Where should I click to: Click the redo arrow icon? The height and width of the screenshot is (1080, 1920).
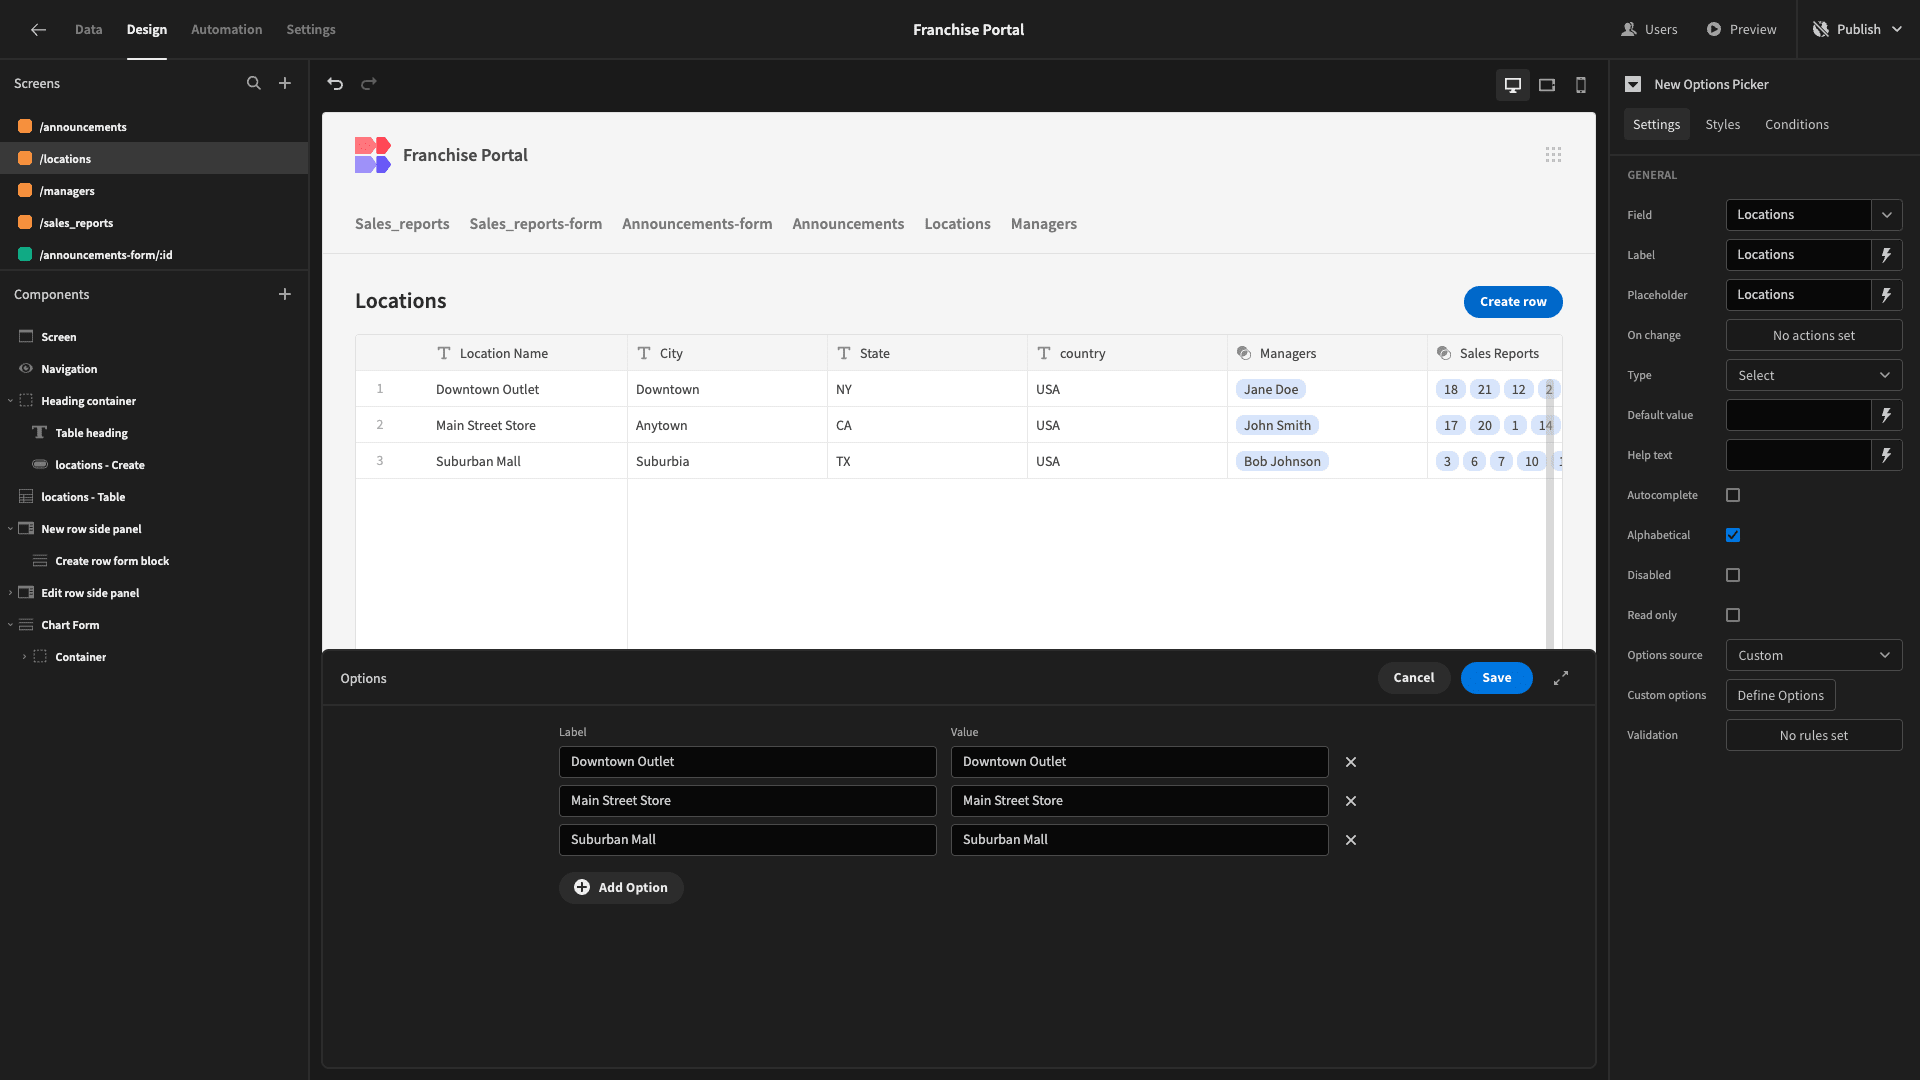(369, 84)
